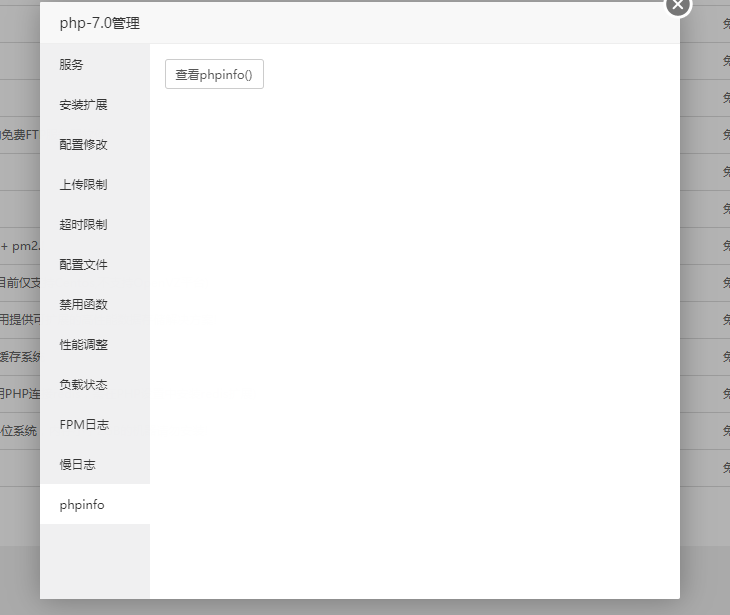Open the FPM日志 tab
The height and width of the screenshot is (615, 730).
click(95, 425)
